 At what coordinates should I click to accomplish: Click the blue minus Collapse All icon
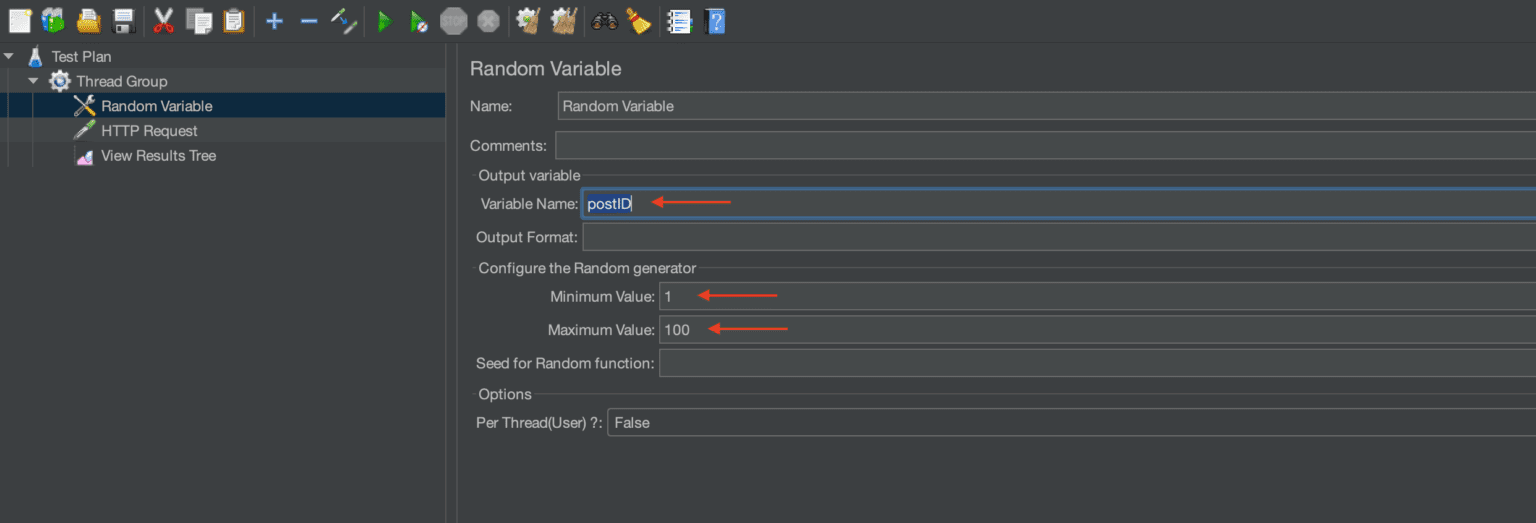pos(309,20)
